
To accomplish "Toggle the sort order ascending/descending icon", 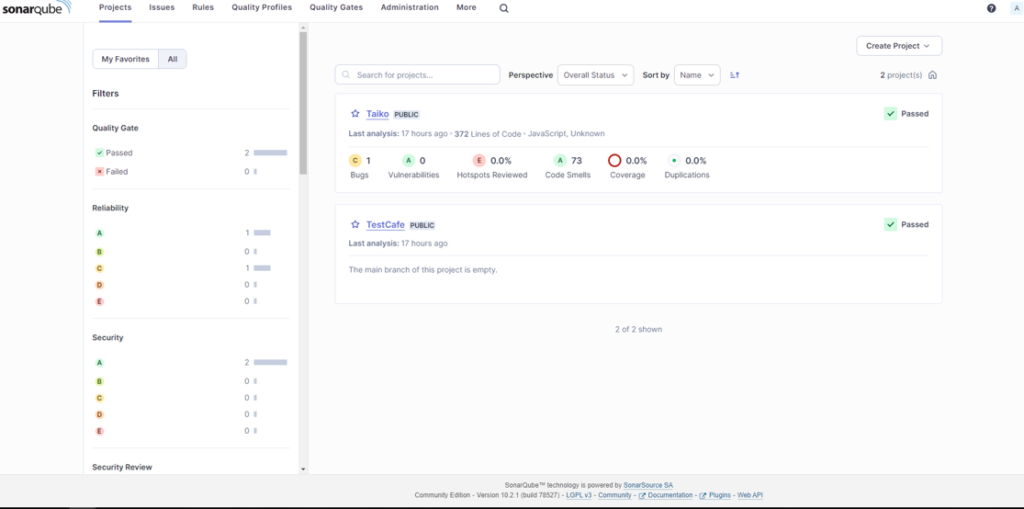I will pyautogui.click(x=735, y=75).
